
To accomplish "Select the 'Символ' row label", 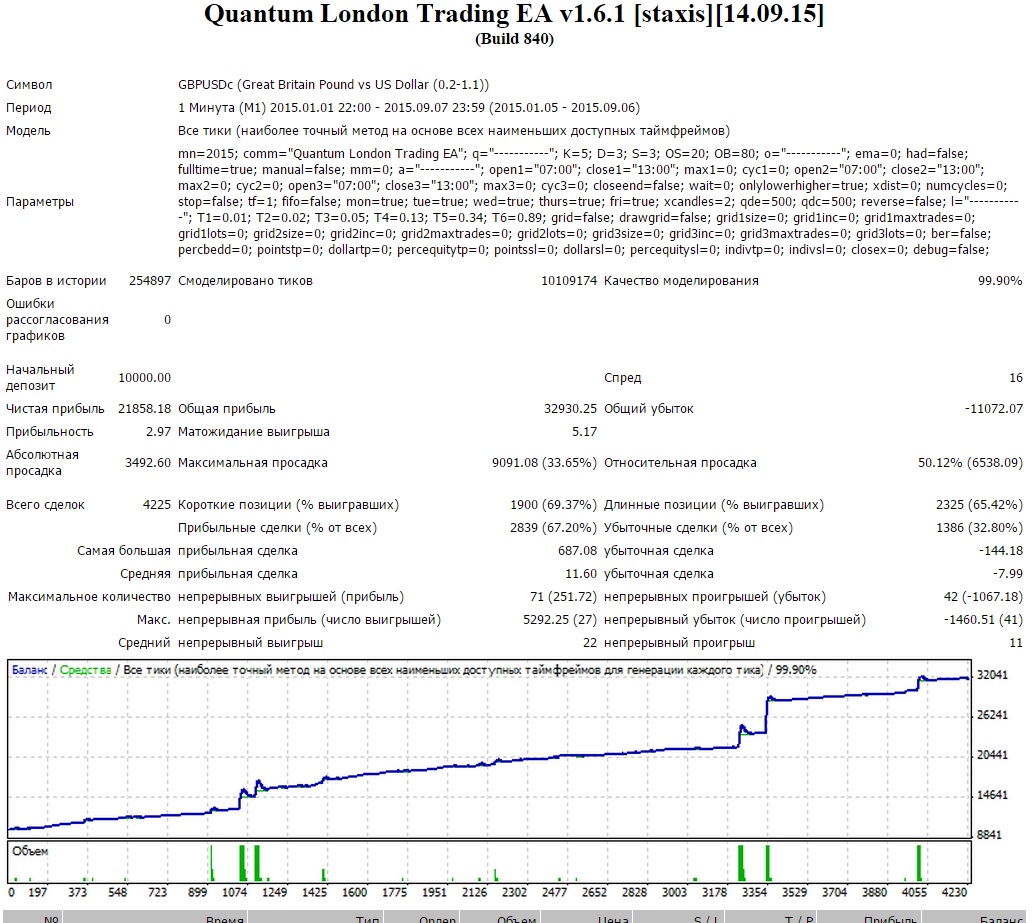I will 29,85.
